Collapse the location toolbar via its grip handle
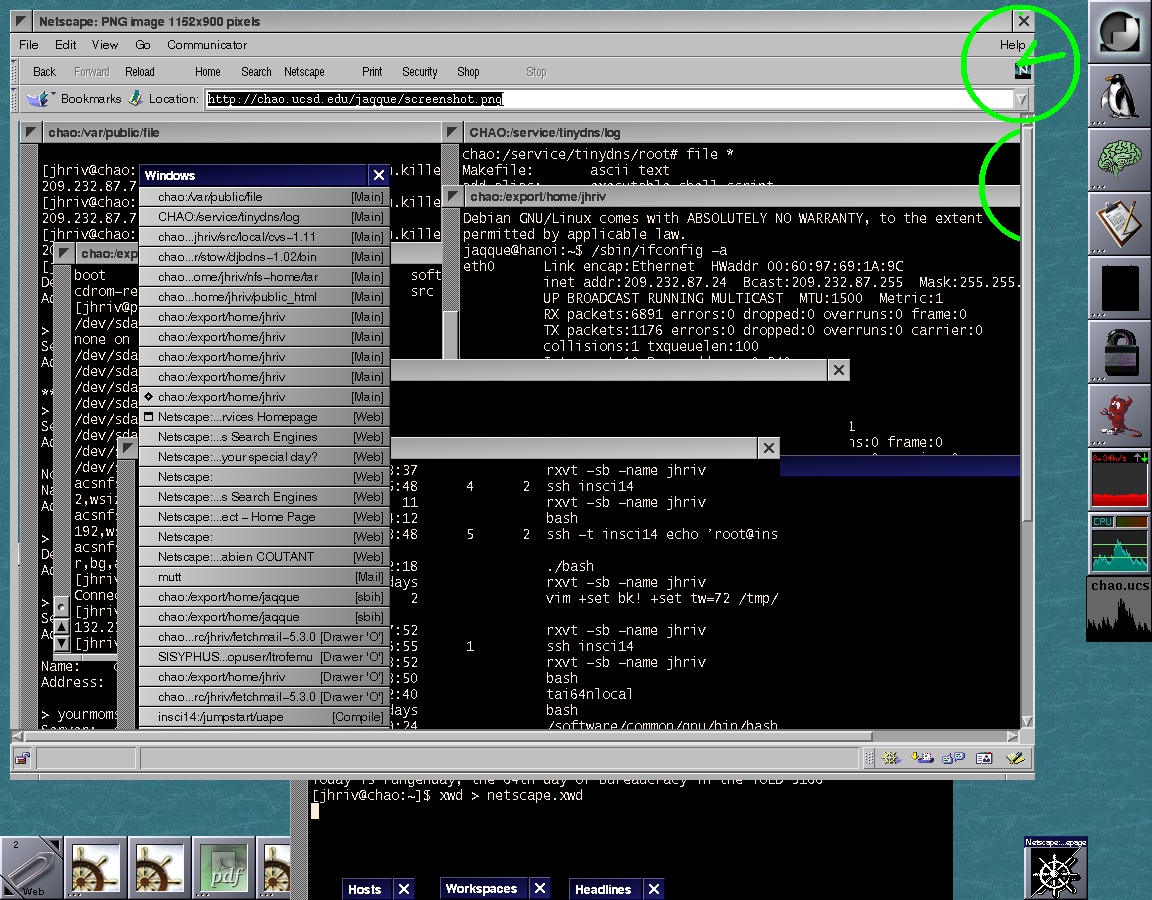The image size is (1152, 900). point(14,99)
